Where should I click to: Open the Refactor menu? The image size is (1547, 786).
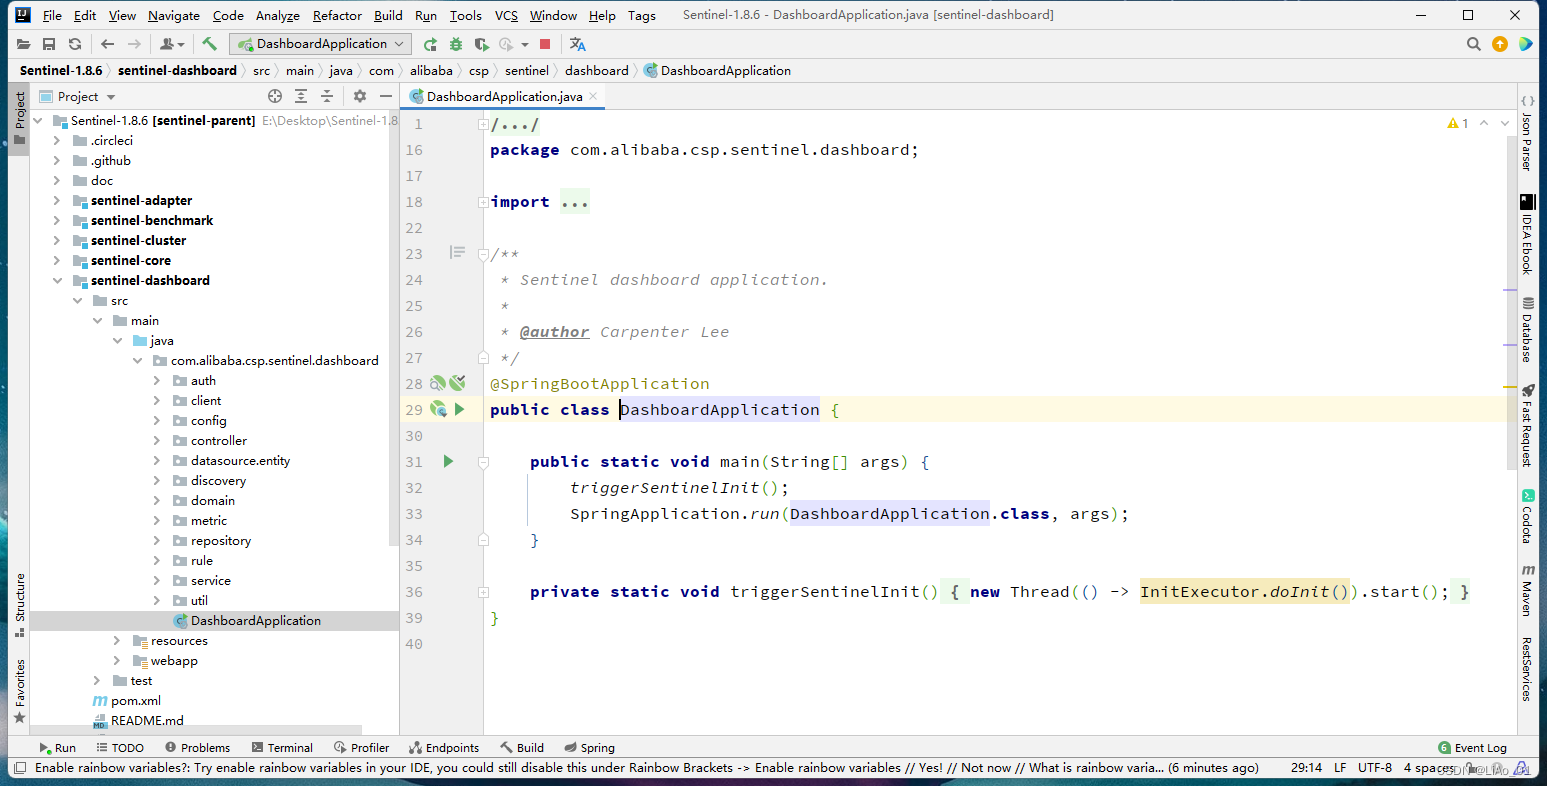pyautogui.click(x=337, y=15)
